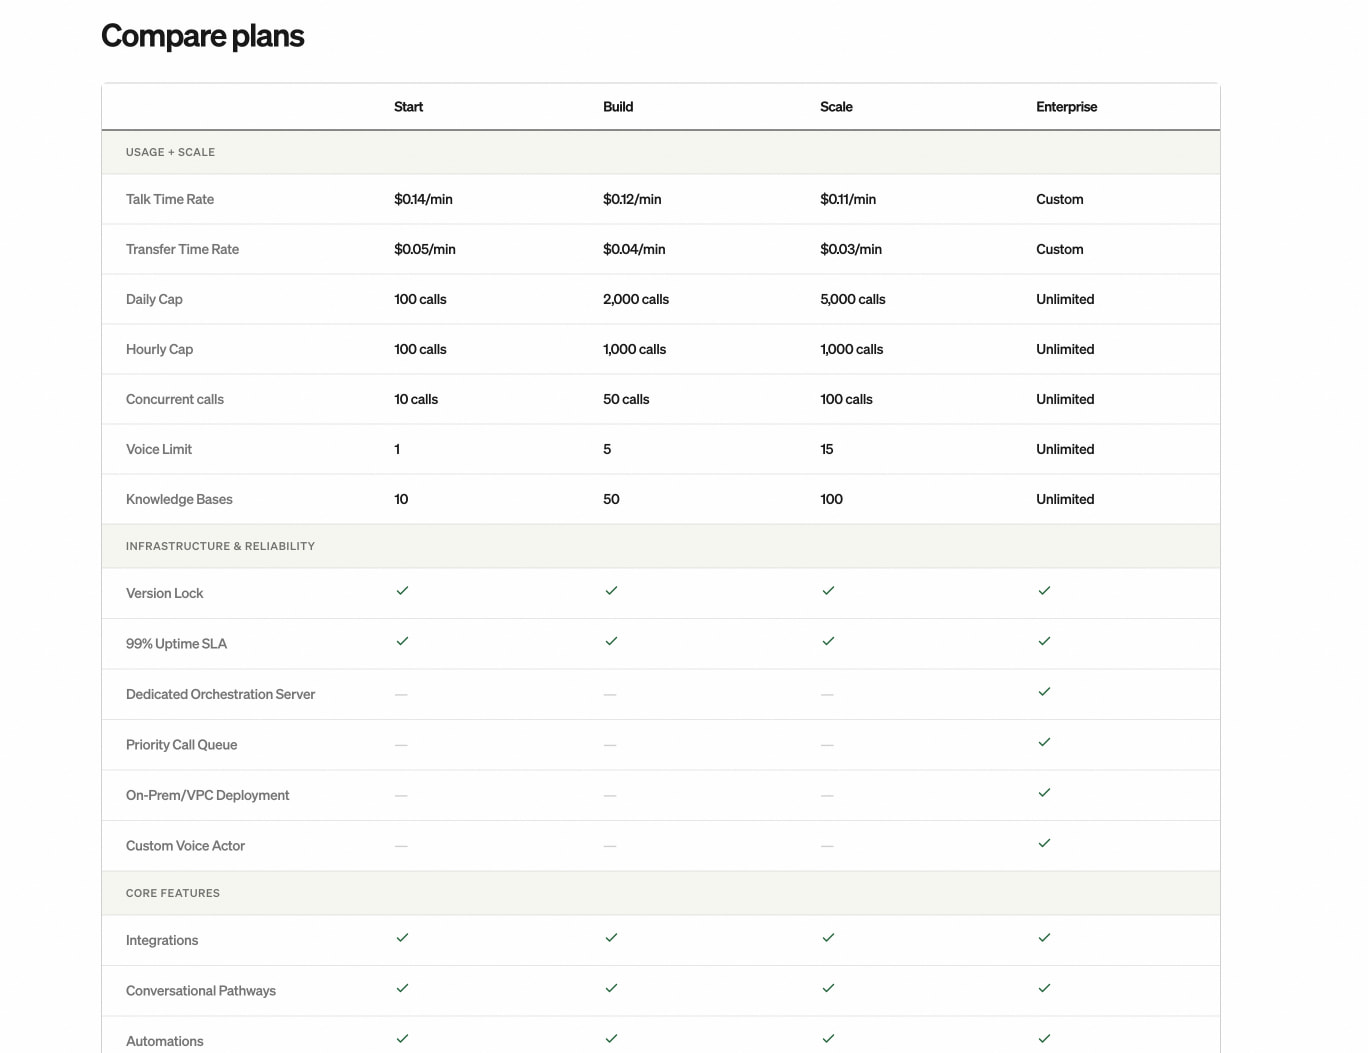1368x1053 pixels.
Task: Click the $0.14/min Talk Time value
Action: [x=423, y=199]
